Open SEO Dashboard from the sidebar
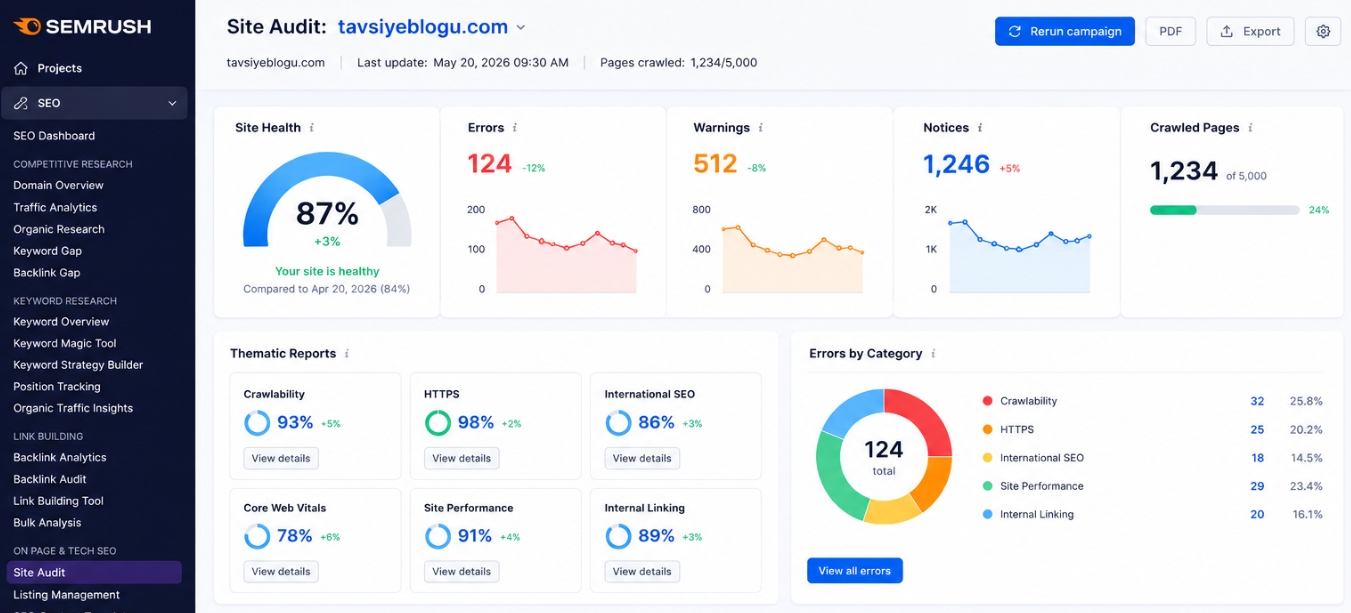 pos(54,136)
